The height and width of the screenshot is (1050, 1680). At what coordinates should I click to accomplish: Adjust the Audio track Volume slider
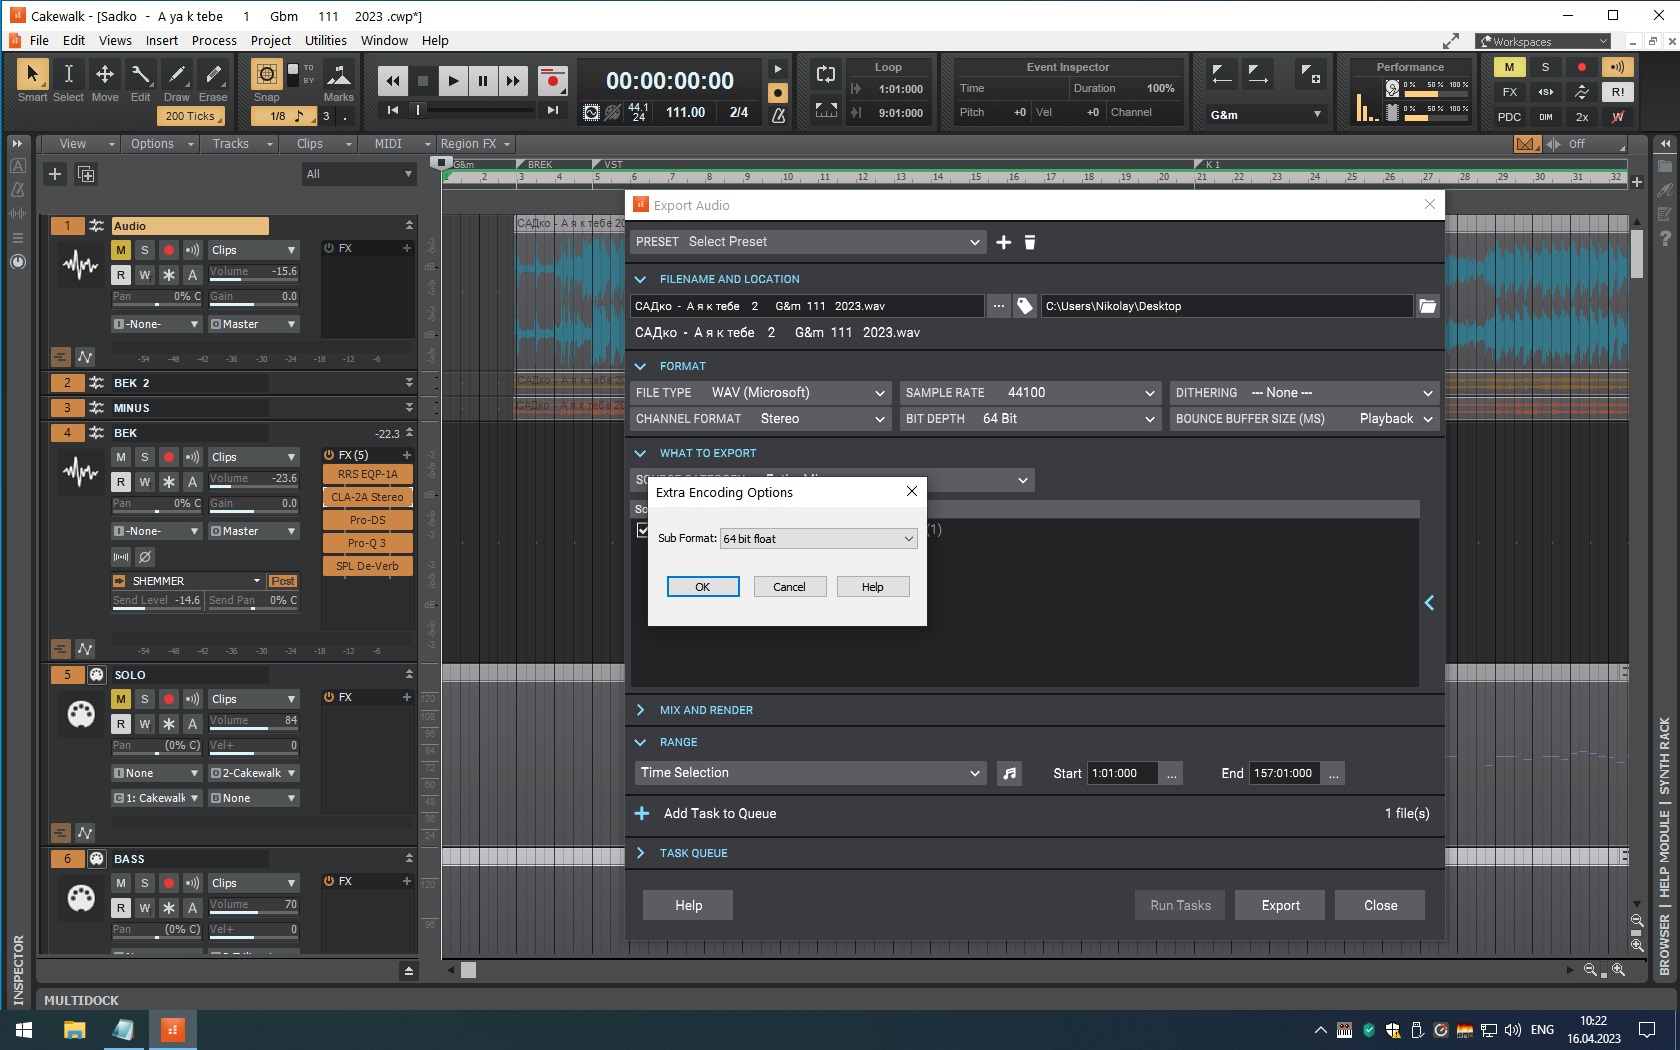254,273
